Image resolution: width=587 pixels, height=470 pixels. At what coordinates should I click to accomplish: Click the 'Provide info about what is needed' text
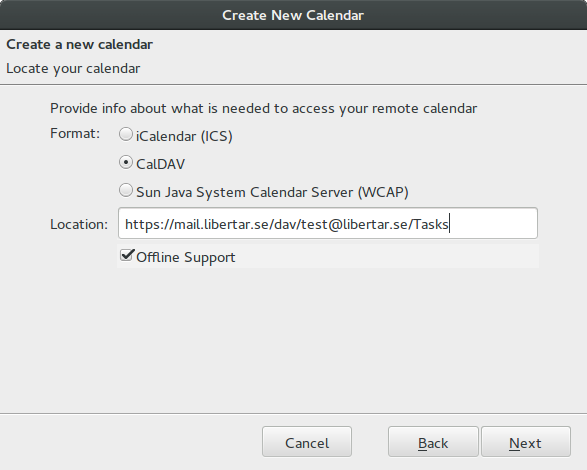click(263, 109)
